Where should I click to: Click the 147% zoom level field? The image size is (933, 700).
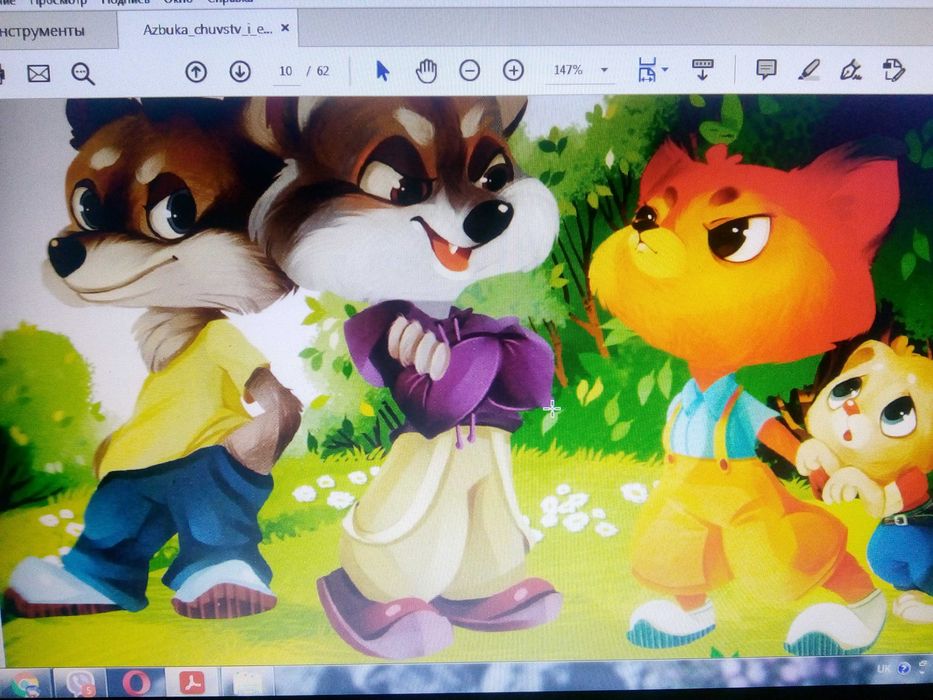pyautogui.click(x=568, y=70)
